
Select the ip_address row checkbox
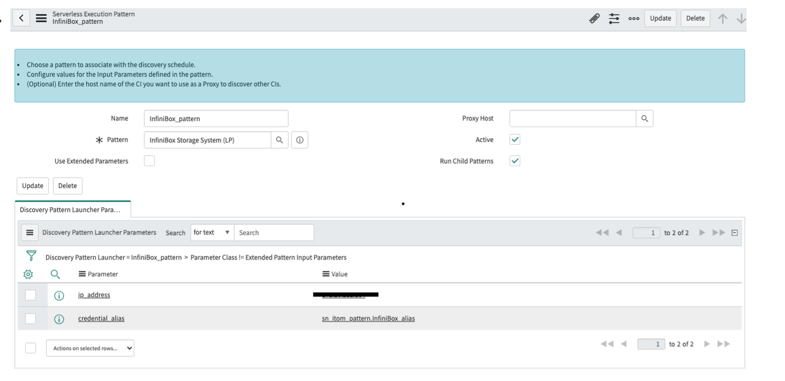pyautogui.click(x=31, y=295)
